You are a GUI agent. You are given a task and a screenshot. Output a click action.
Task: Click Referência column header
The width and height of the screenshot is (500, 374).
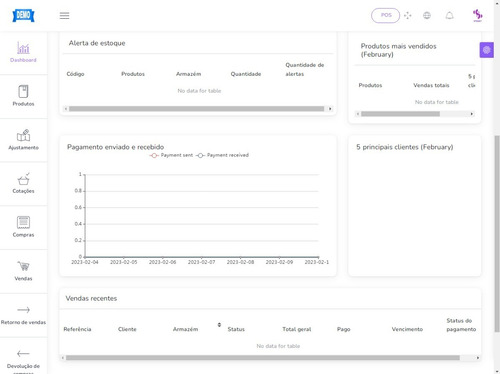point(77,329)
